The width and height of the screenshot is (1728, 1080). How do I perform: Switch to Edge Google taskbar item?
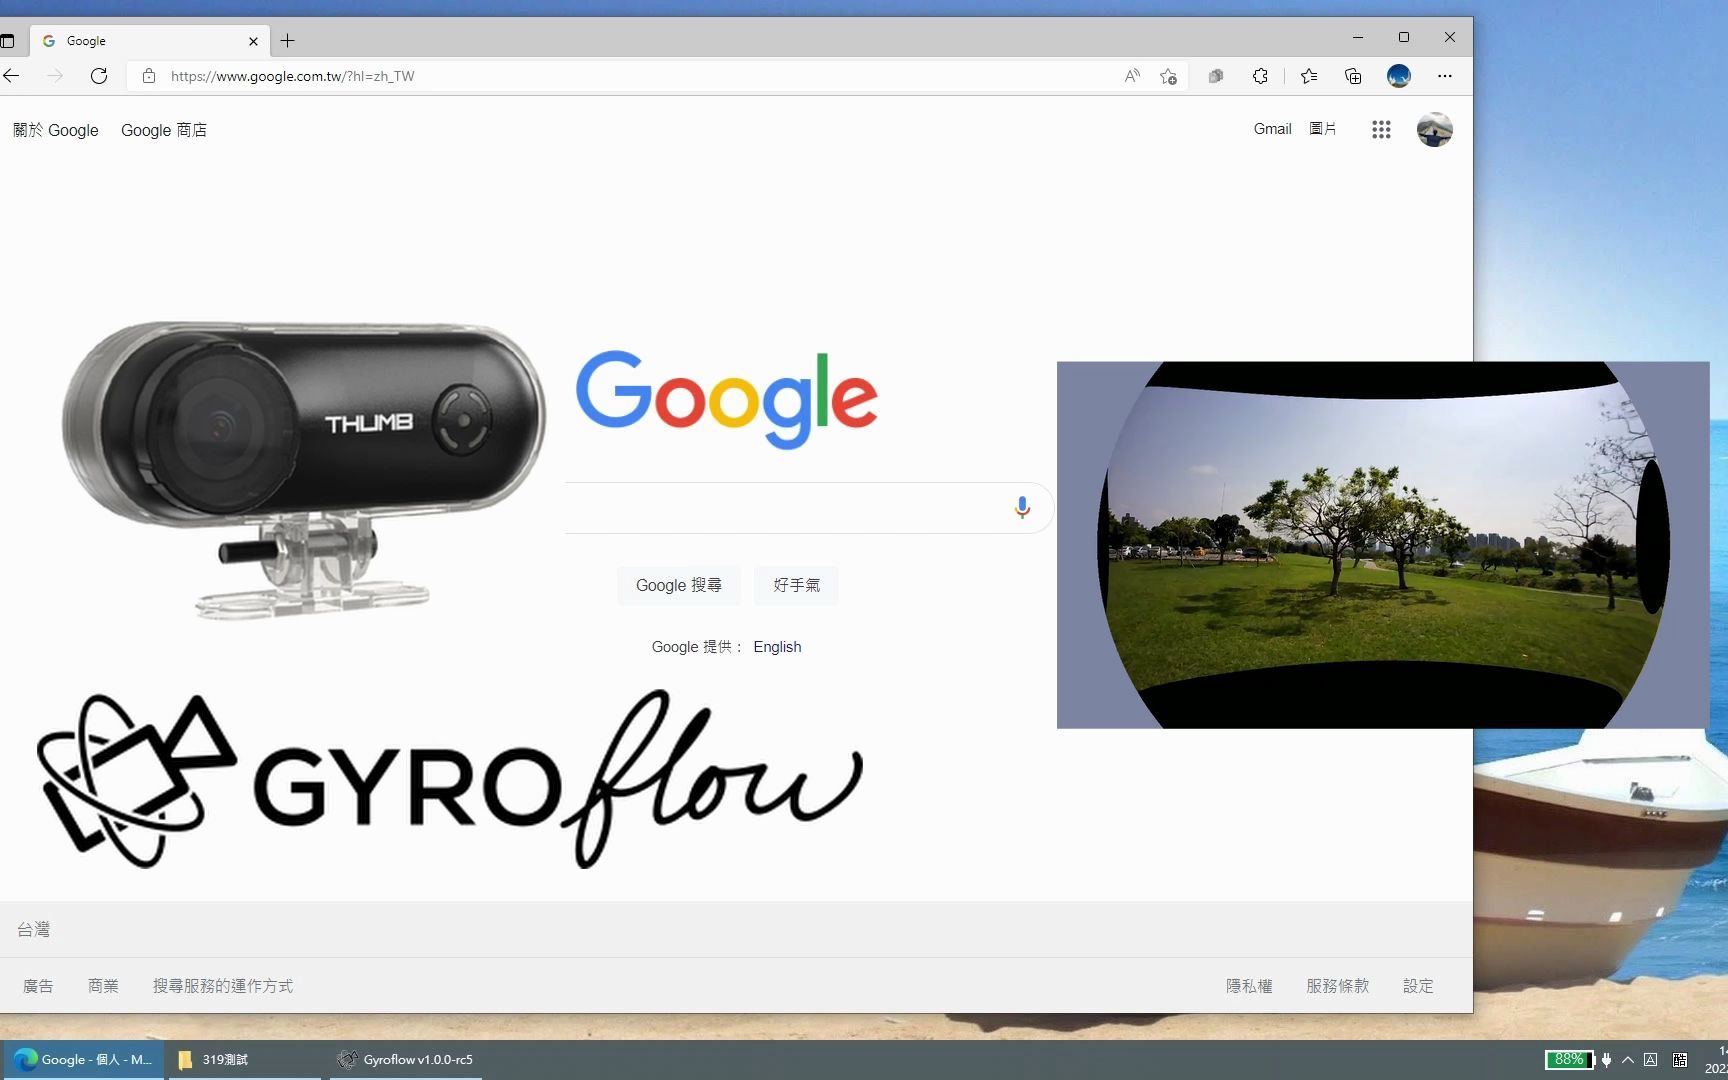[82, 1060]
